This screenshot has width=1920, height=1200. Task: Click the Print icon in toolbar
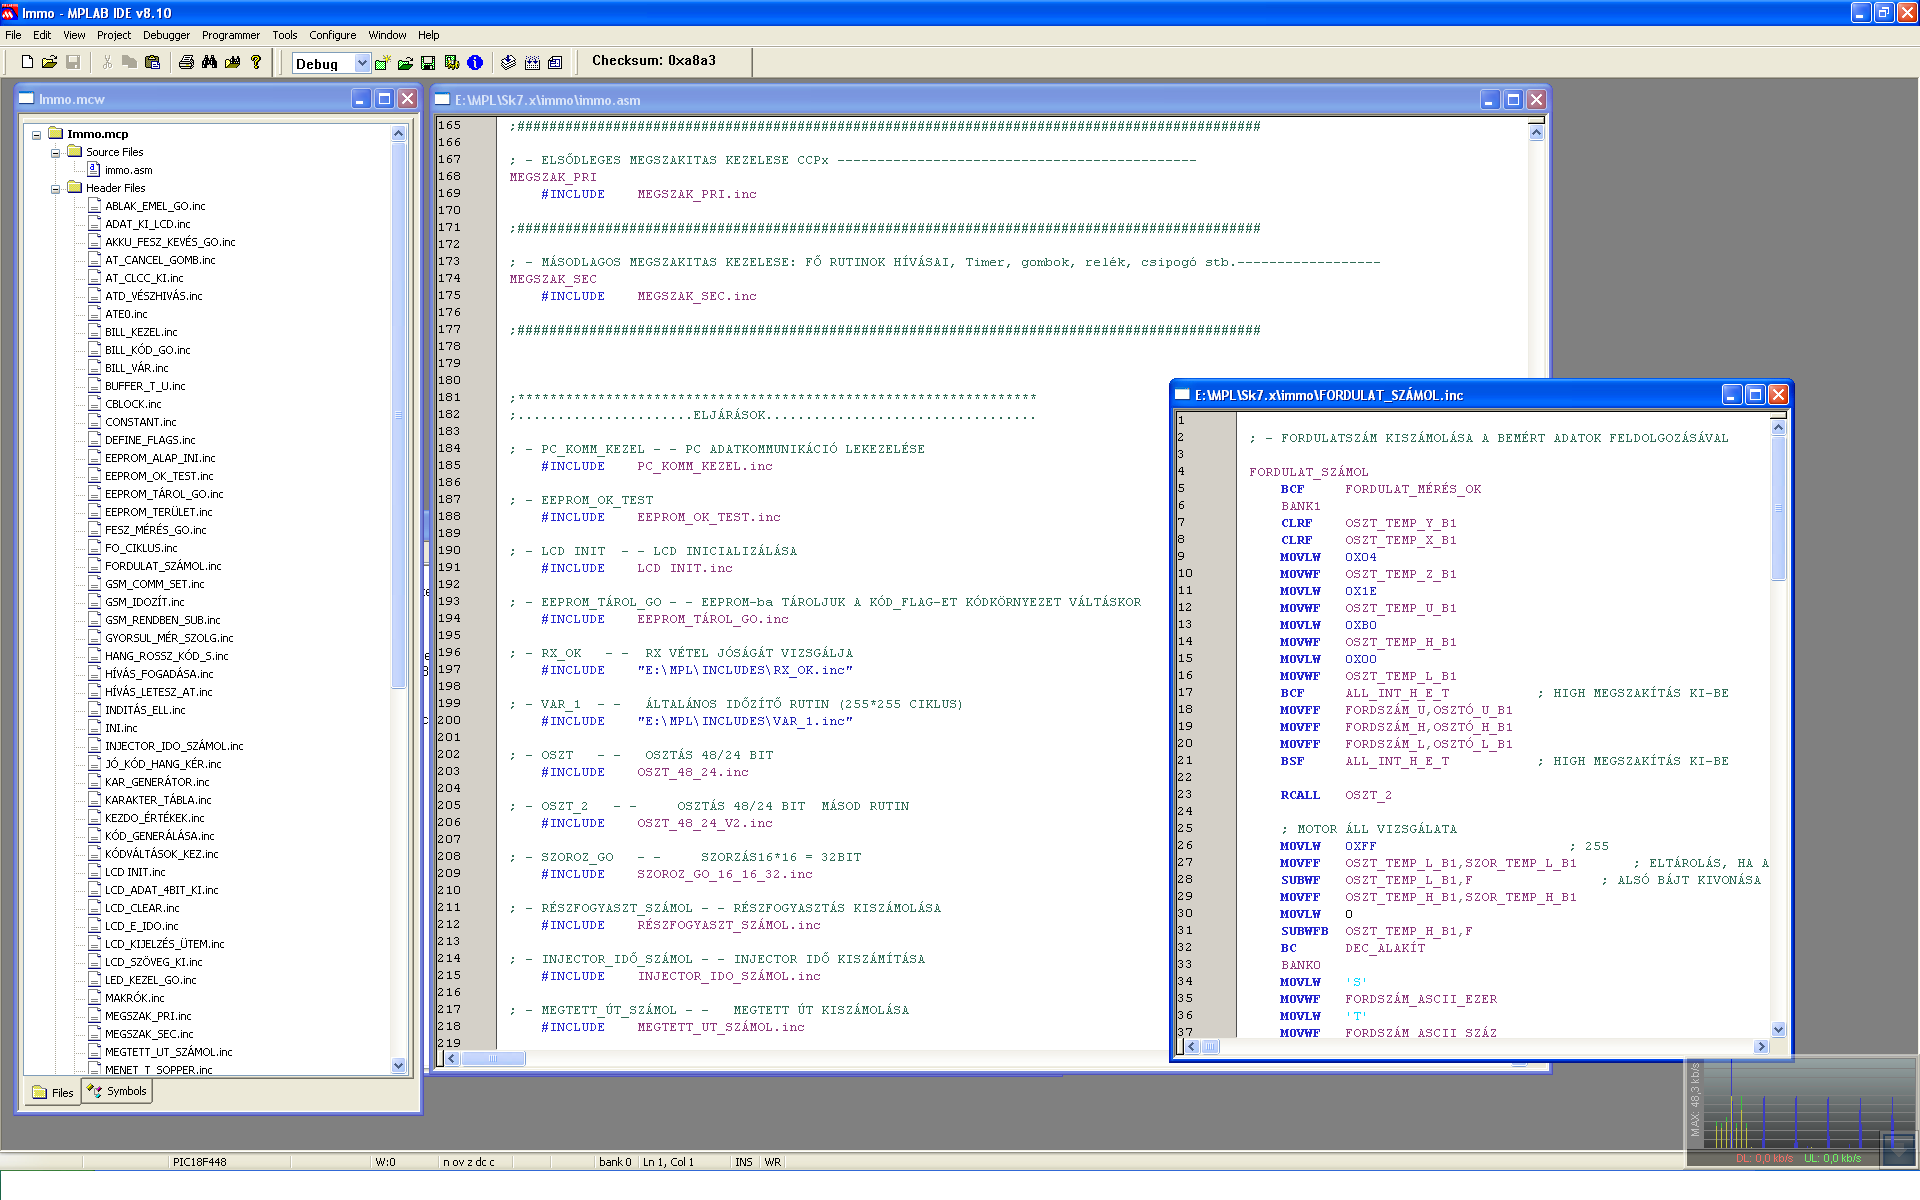click(186, 62)
